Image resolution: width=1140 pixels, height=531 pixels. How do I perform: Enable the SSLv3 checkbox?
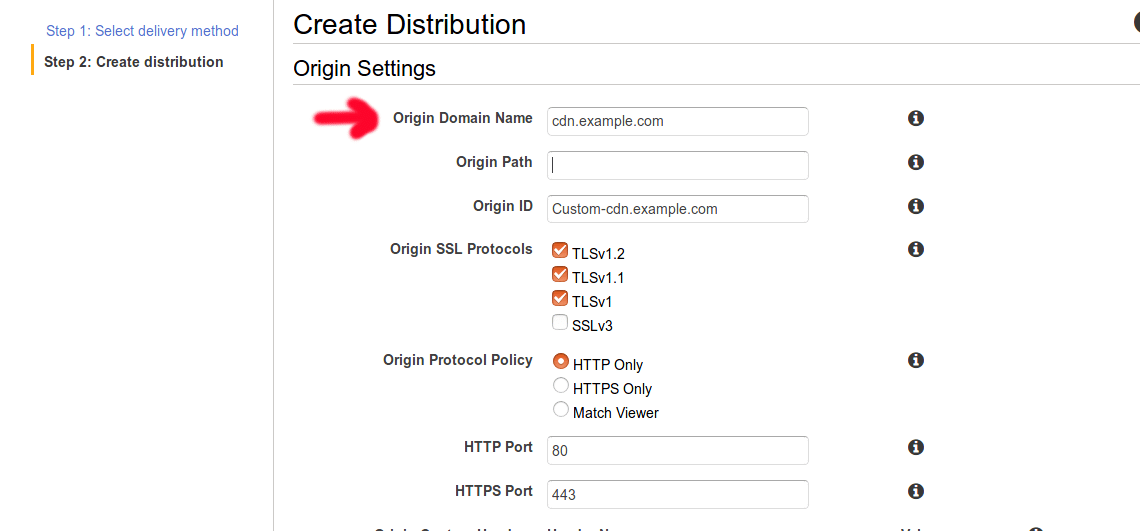tap(560, 323)
